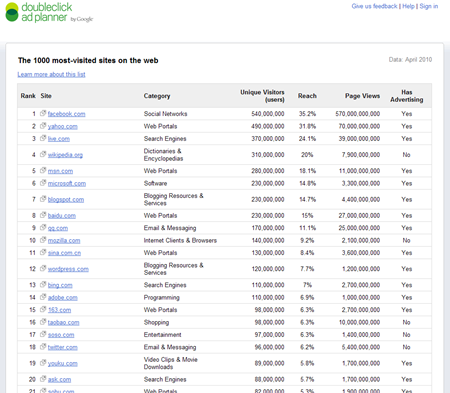Open the yahoo.com site link
Image resolution: width=450 pixels, height=393 pixels.
pyautogui.click(x=63, y=127)
